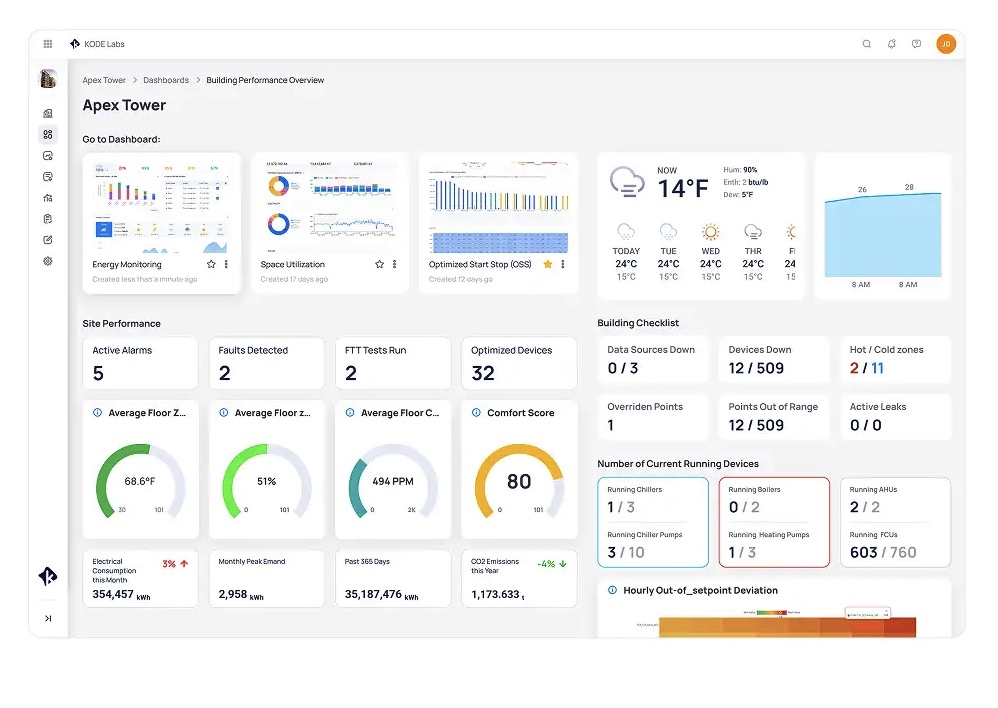
Task: Navigate to Dashboards in the breadcrumb
Action: [x=165, y=80]
